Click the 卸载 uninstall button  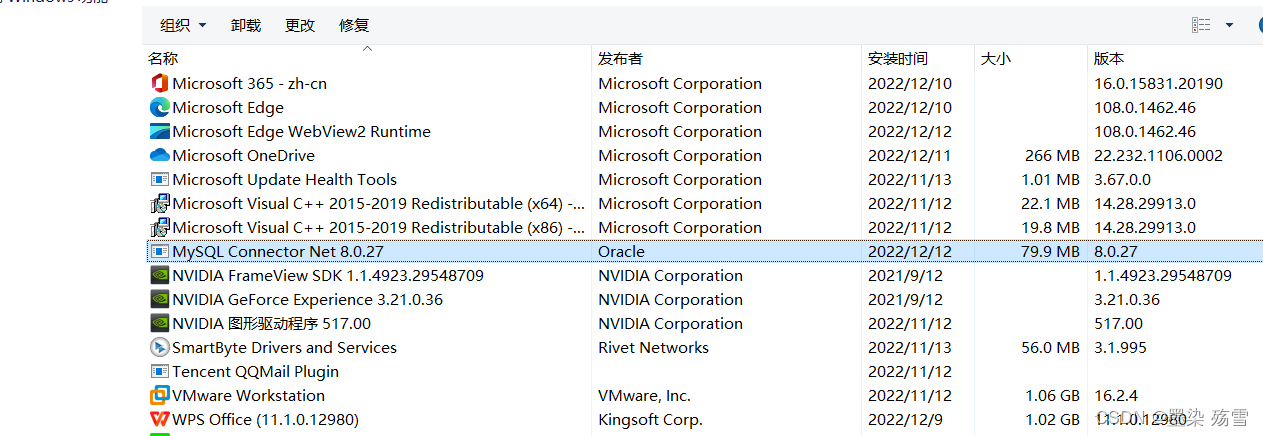[246, 25]
